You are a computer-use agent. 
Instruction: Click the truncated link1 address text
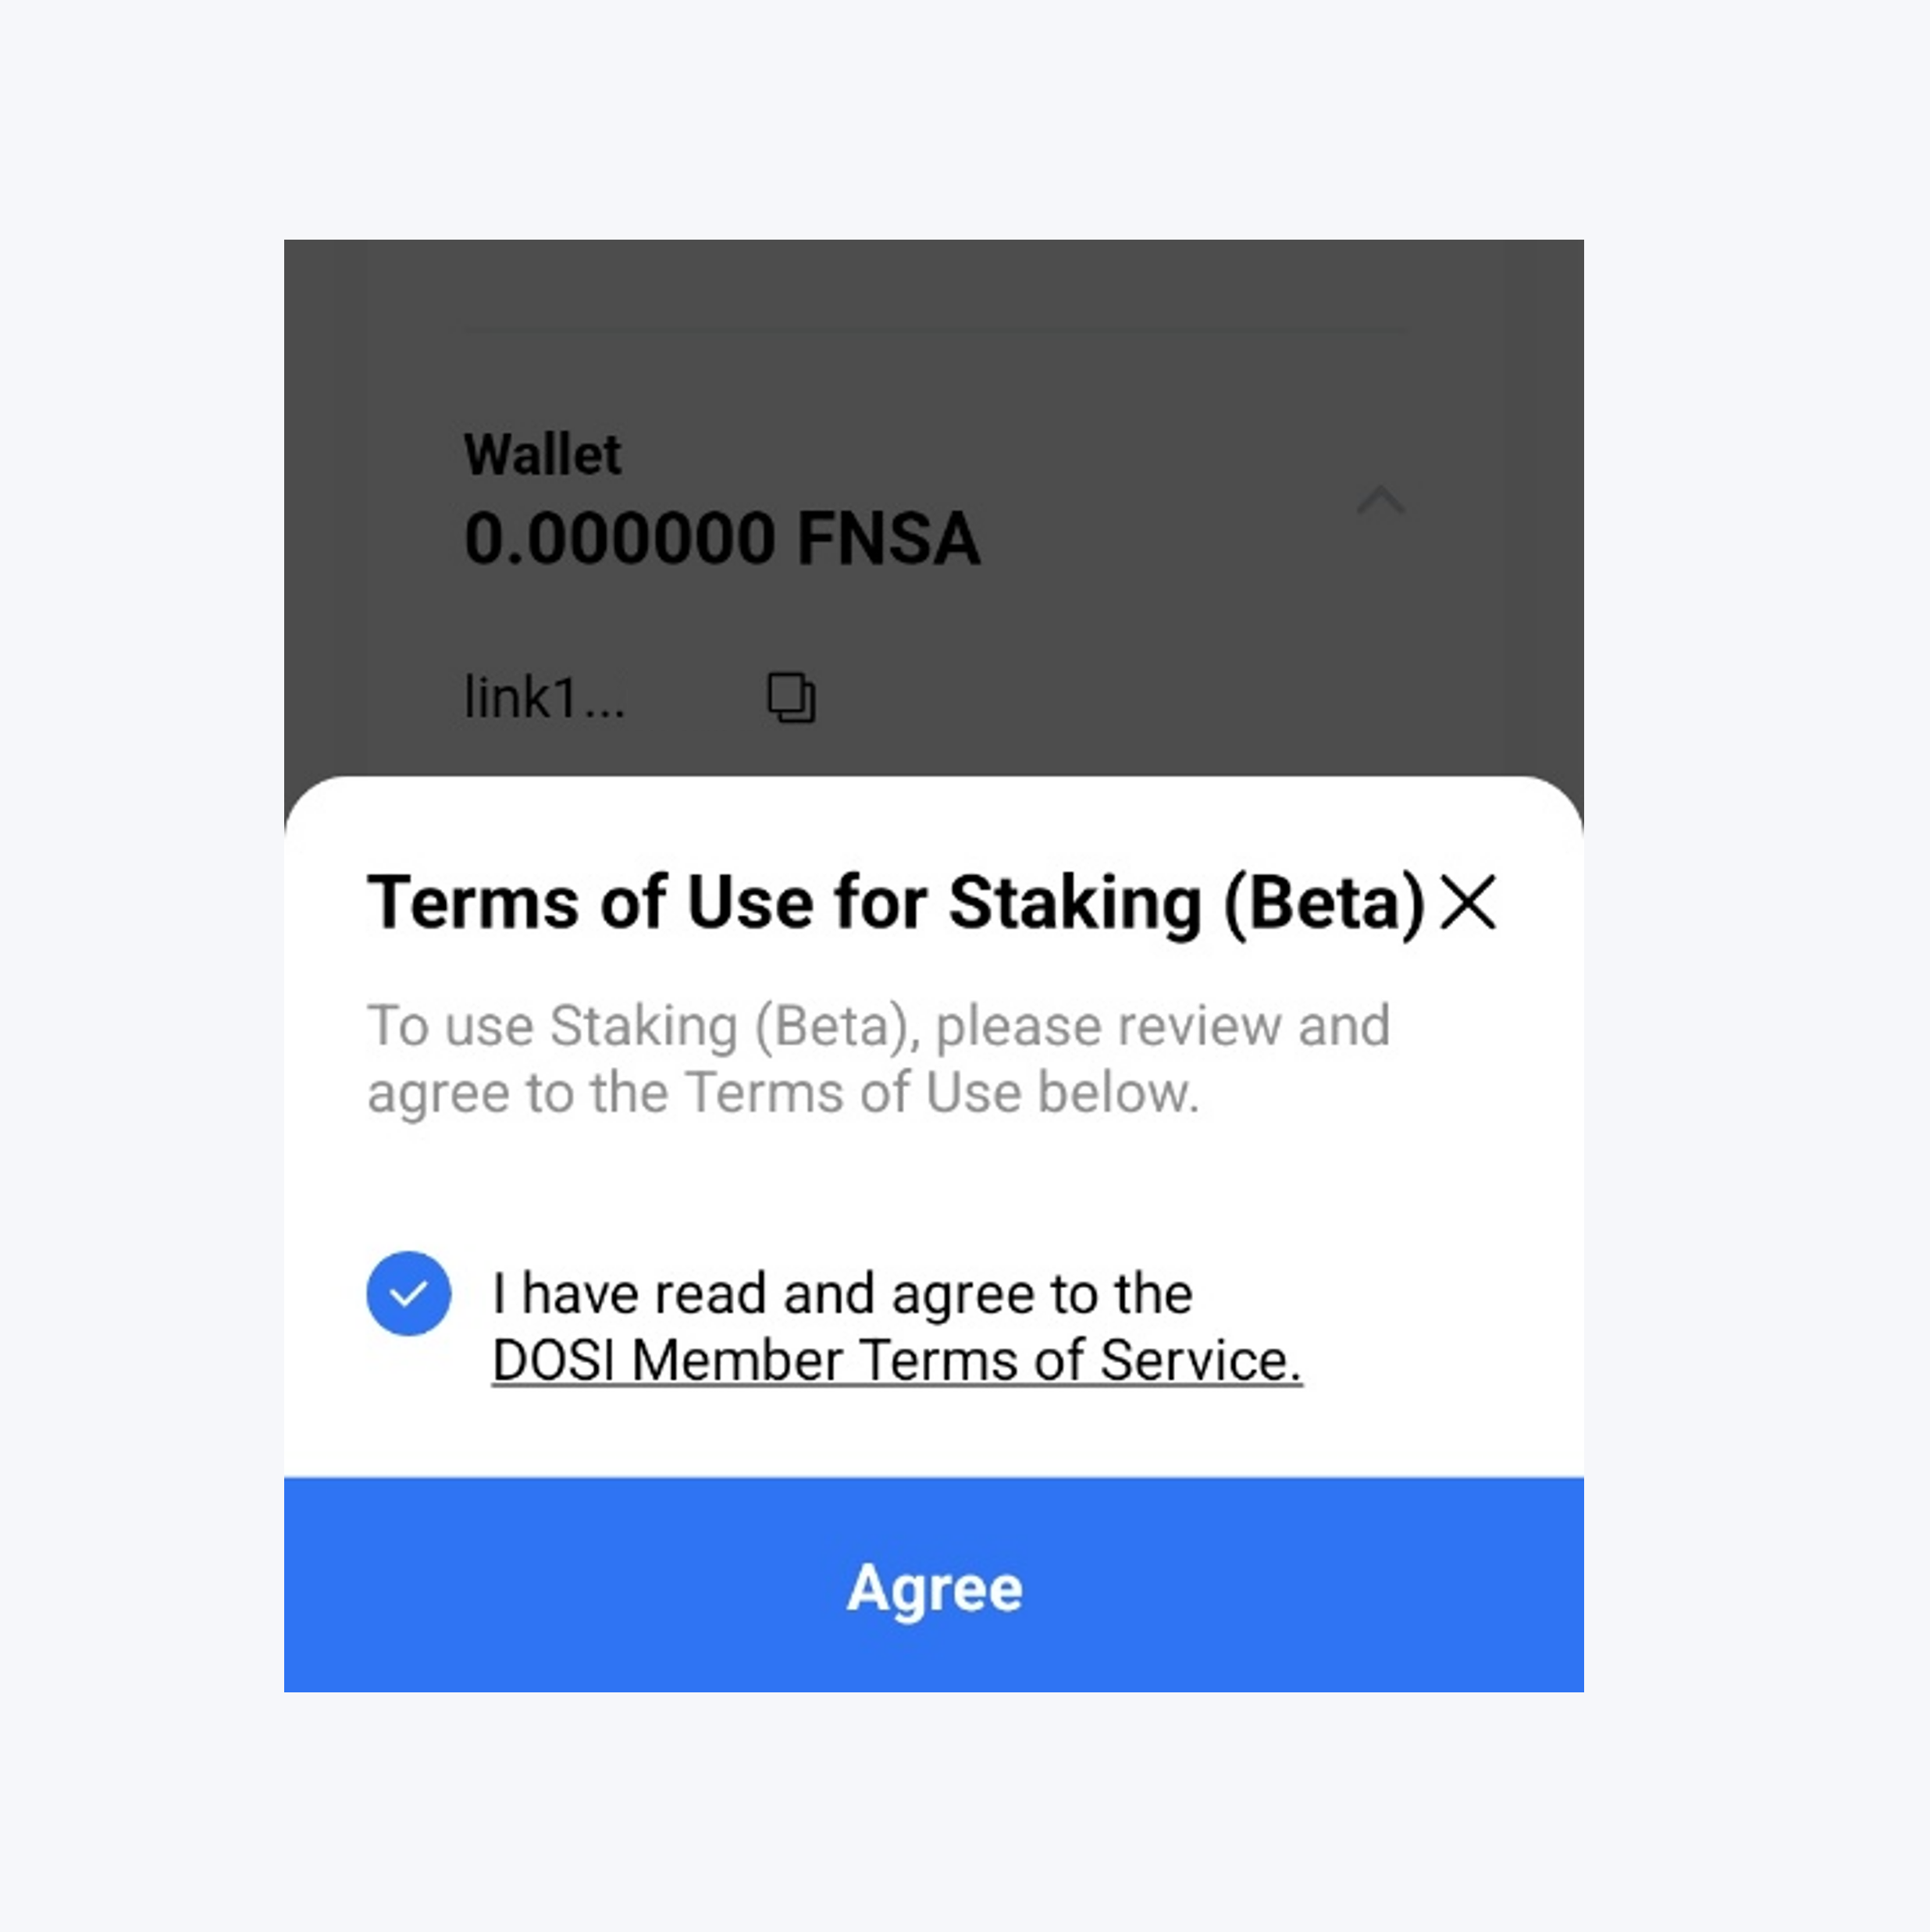(544, 698)
